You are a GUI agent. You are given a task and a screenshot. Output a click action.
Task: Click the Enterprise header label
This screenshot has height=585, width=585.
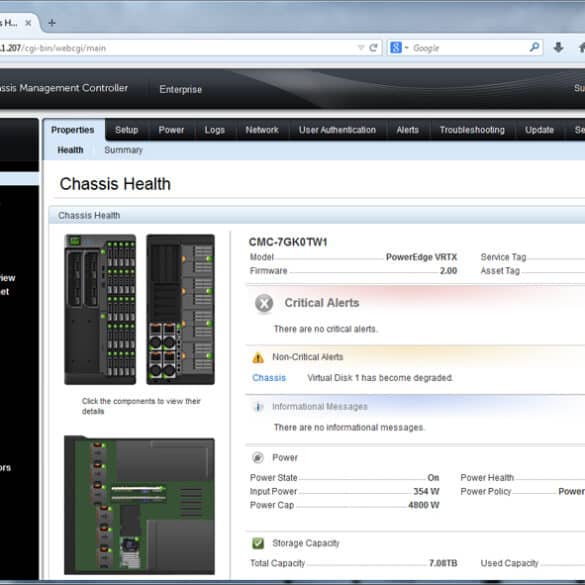181,90
